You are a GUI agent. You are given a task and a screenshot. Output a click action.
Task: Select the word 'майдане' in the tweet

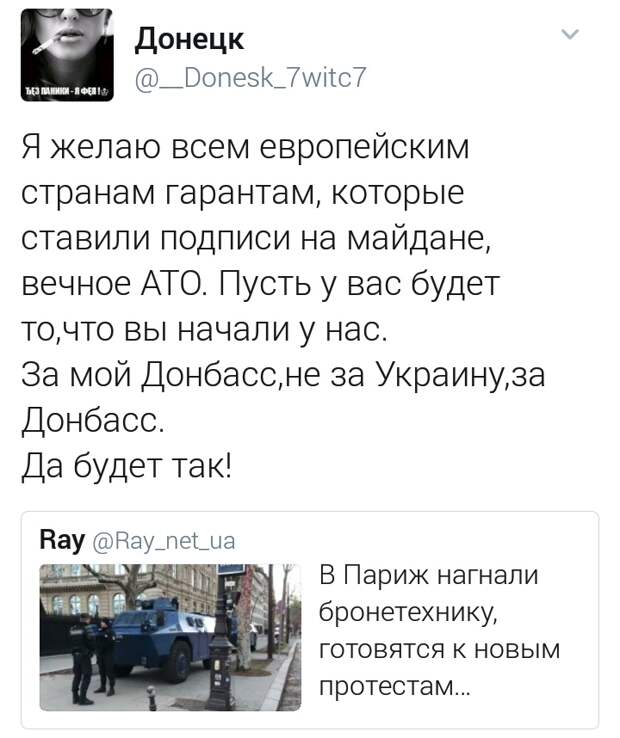coord(418,239)
